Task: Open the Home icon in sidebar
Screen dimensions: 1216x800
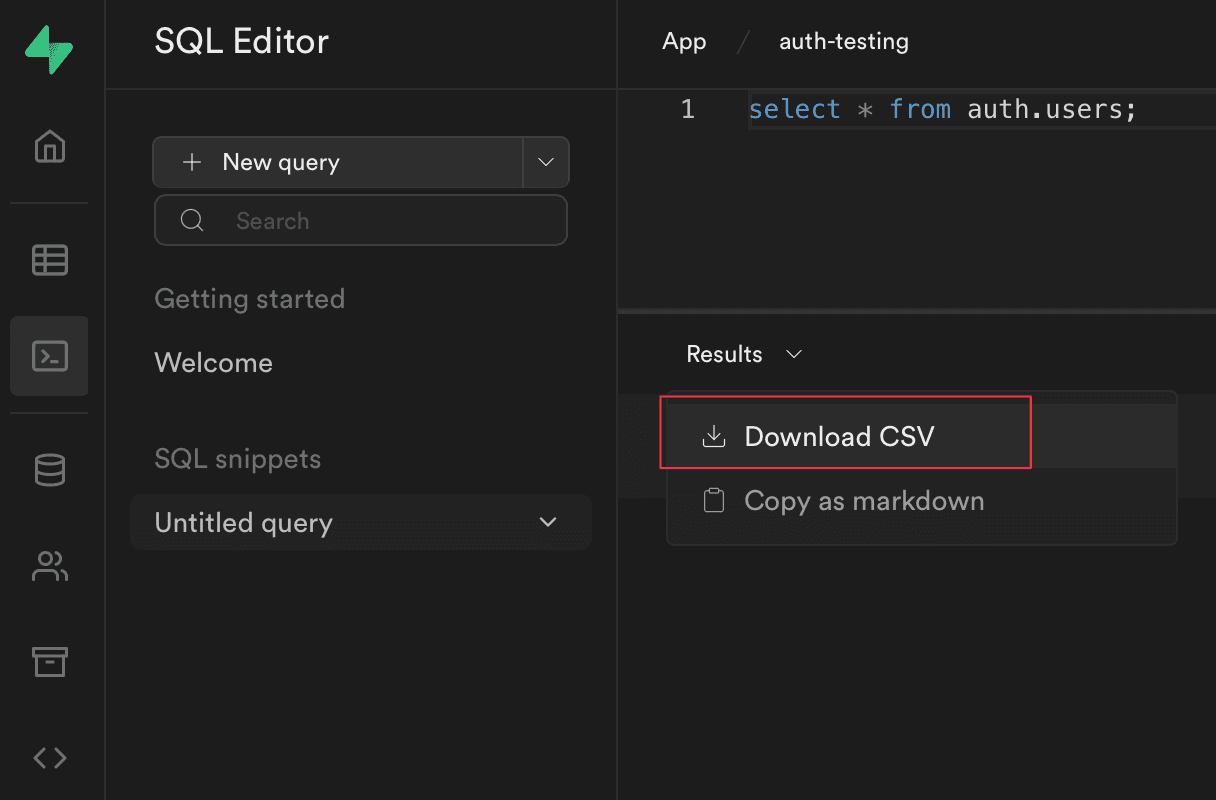Action: pyautogui.click(x=50, y=147)
